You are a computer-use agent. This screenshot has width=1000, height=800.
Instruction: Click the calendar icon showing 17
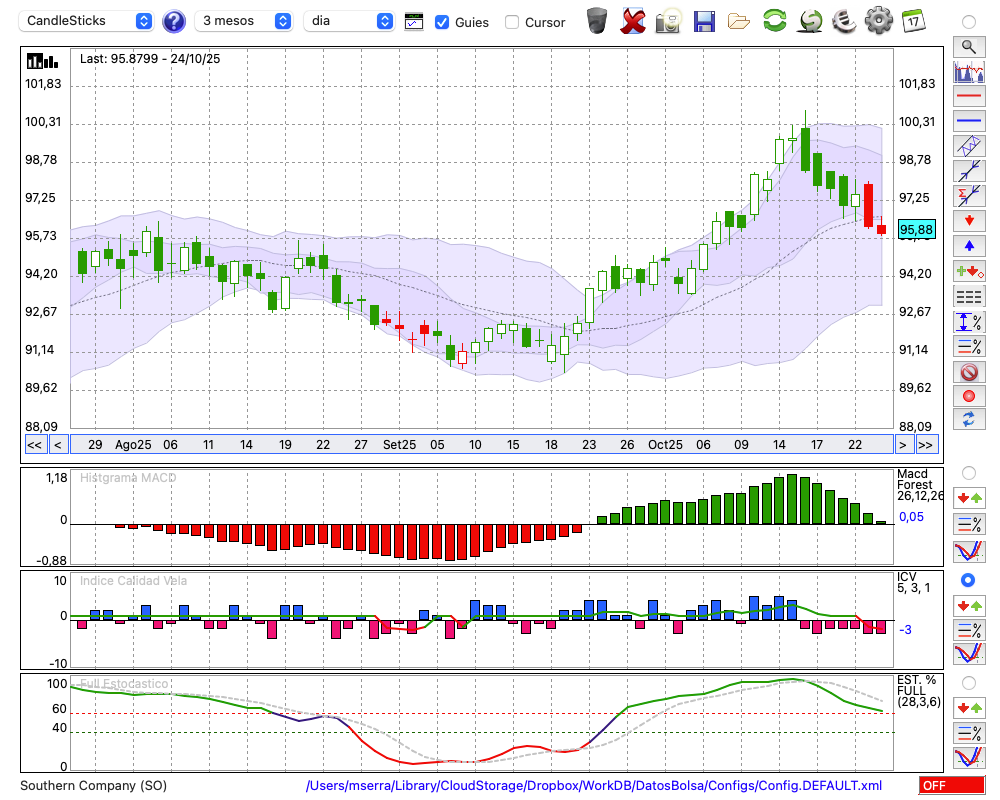coord(913,21)
